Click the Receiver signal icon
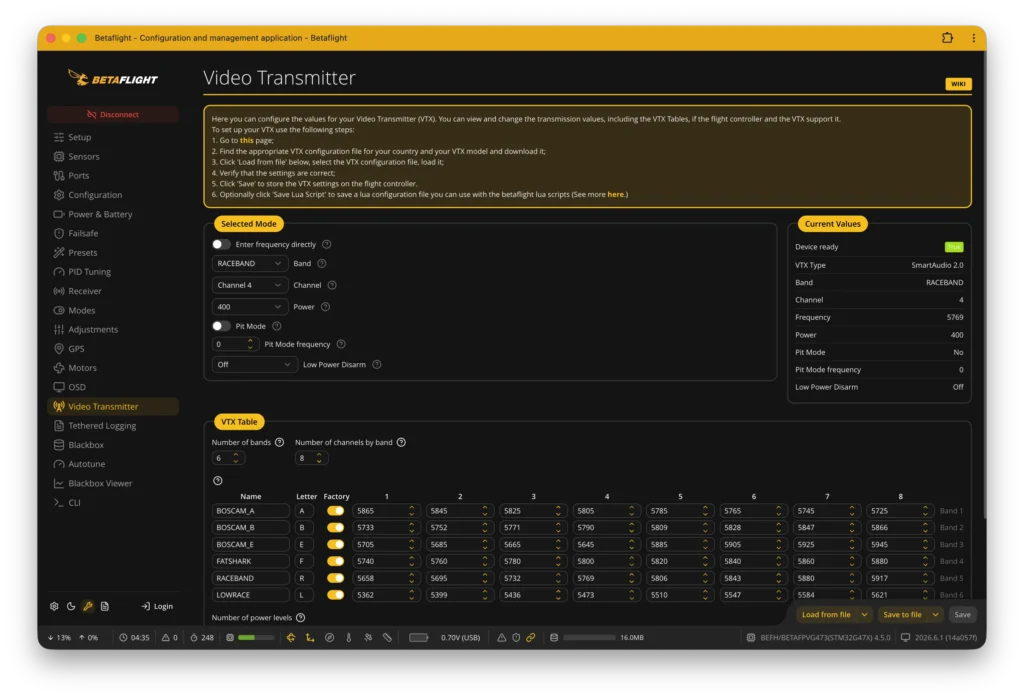 click(x=59, y=291)
